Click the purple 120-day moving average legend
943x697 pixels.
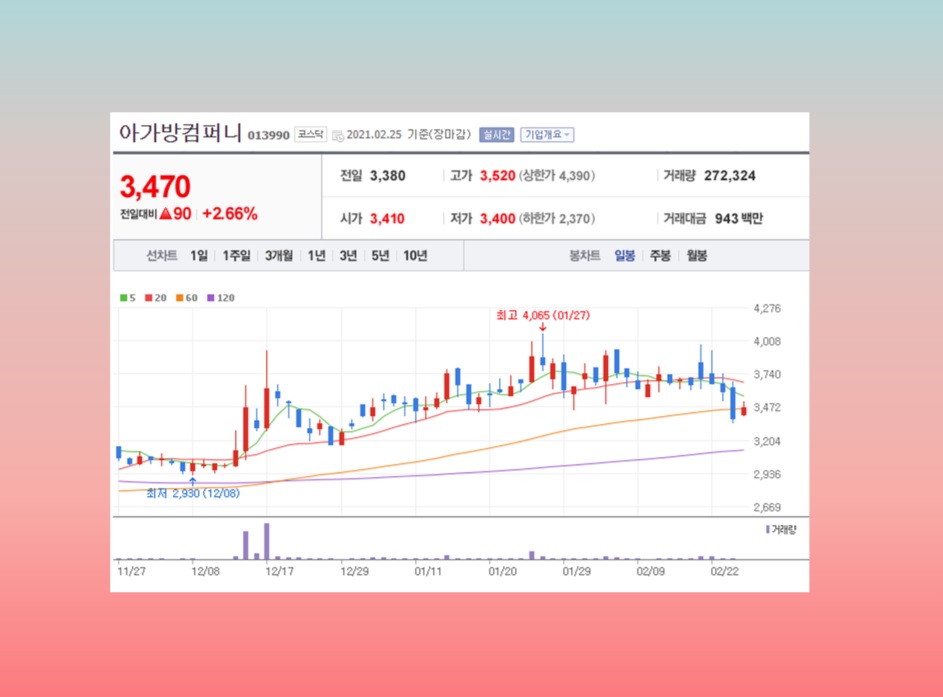221,298
